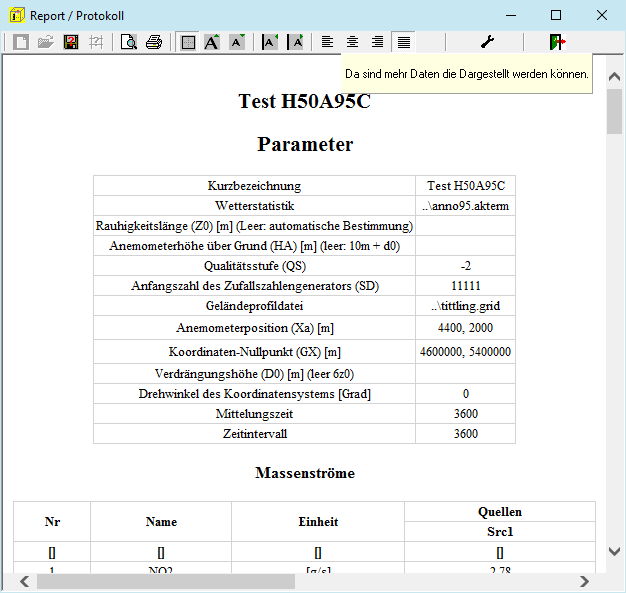Click the 'Verdrängungshöhe (D0)' label
626x593 pixels.
pyautogui.click(x=254, y=374)
